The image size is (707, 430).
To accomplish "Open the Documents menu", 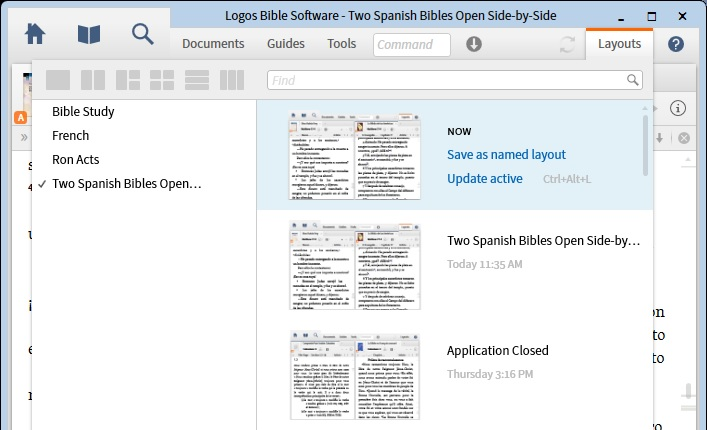I will (x=213, y=44).
